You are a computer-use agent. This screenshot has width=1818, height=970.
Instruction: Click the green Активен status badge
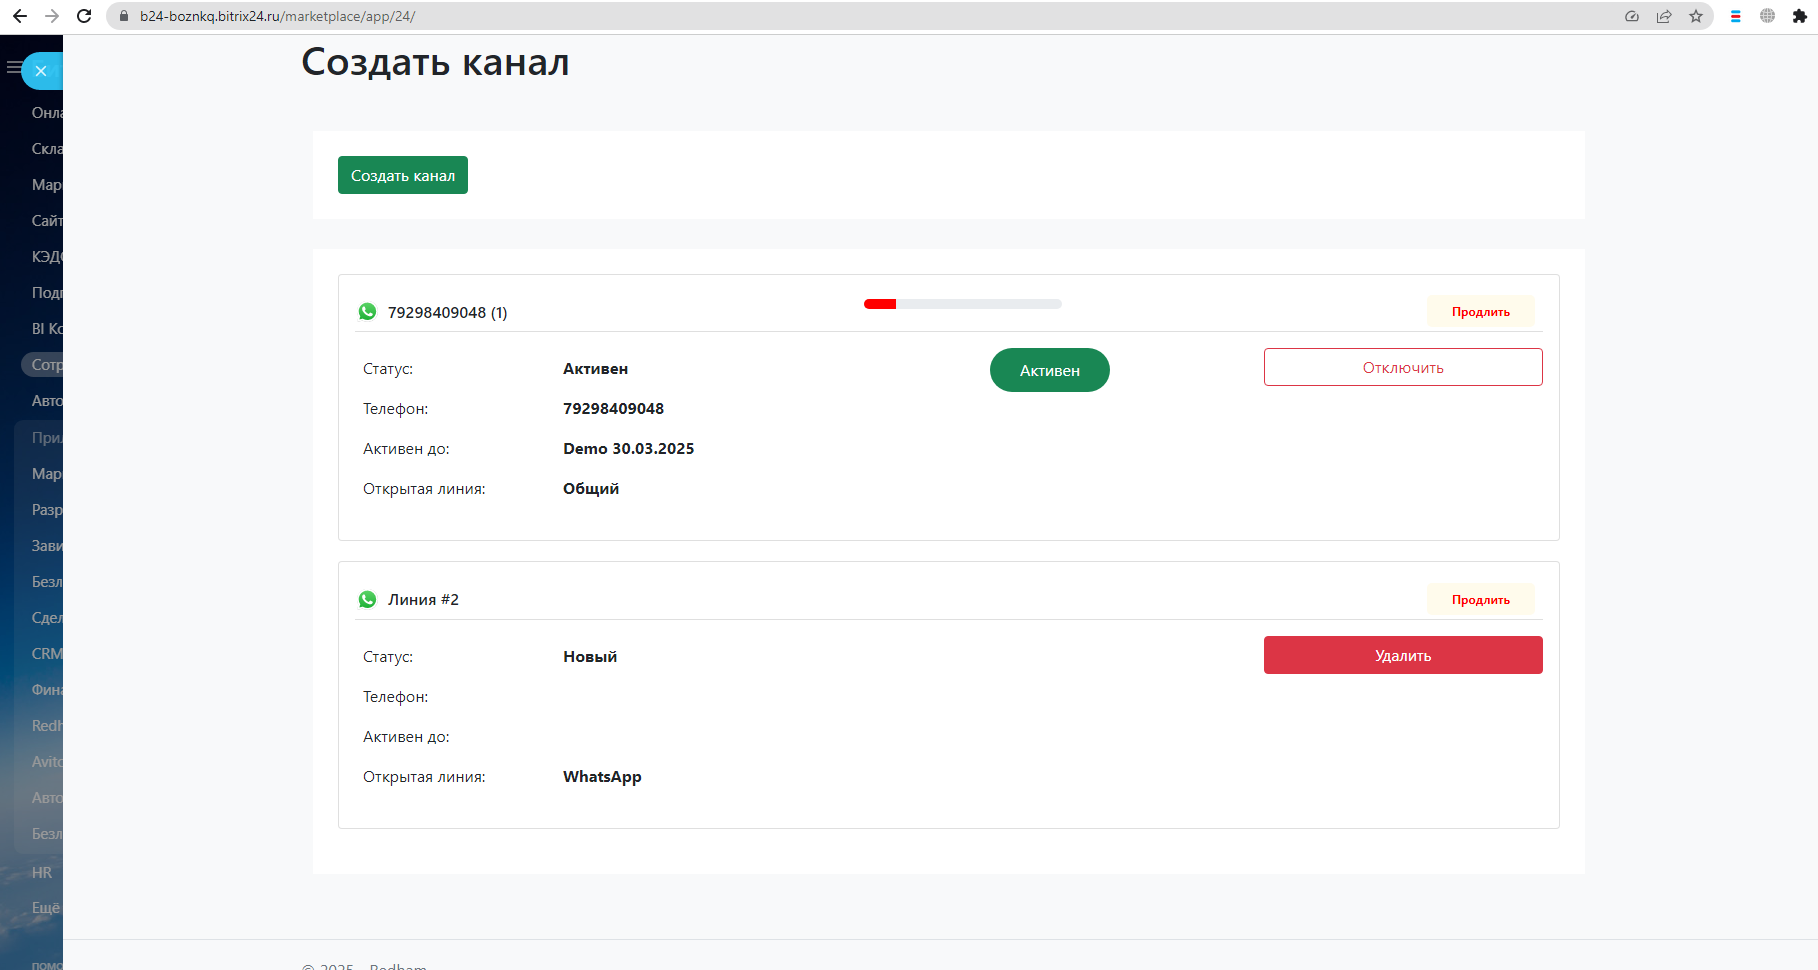click(x=1049, y=370)
